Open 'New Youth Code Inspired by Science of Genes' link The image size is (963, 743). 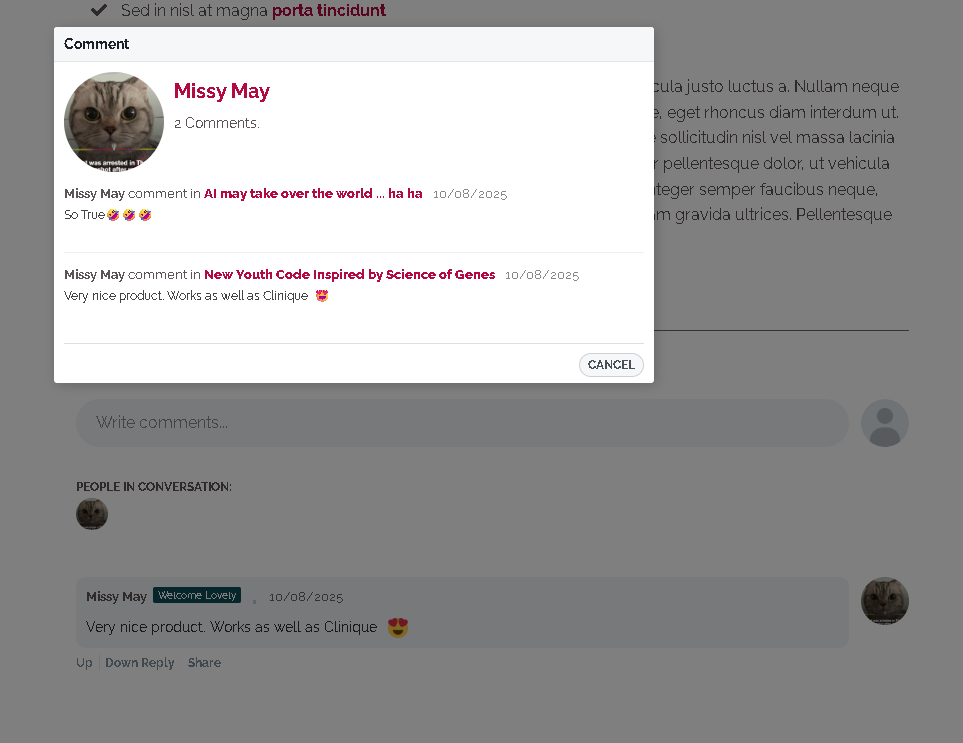click(349, 275)
